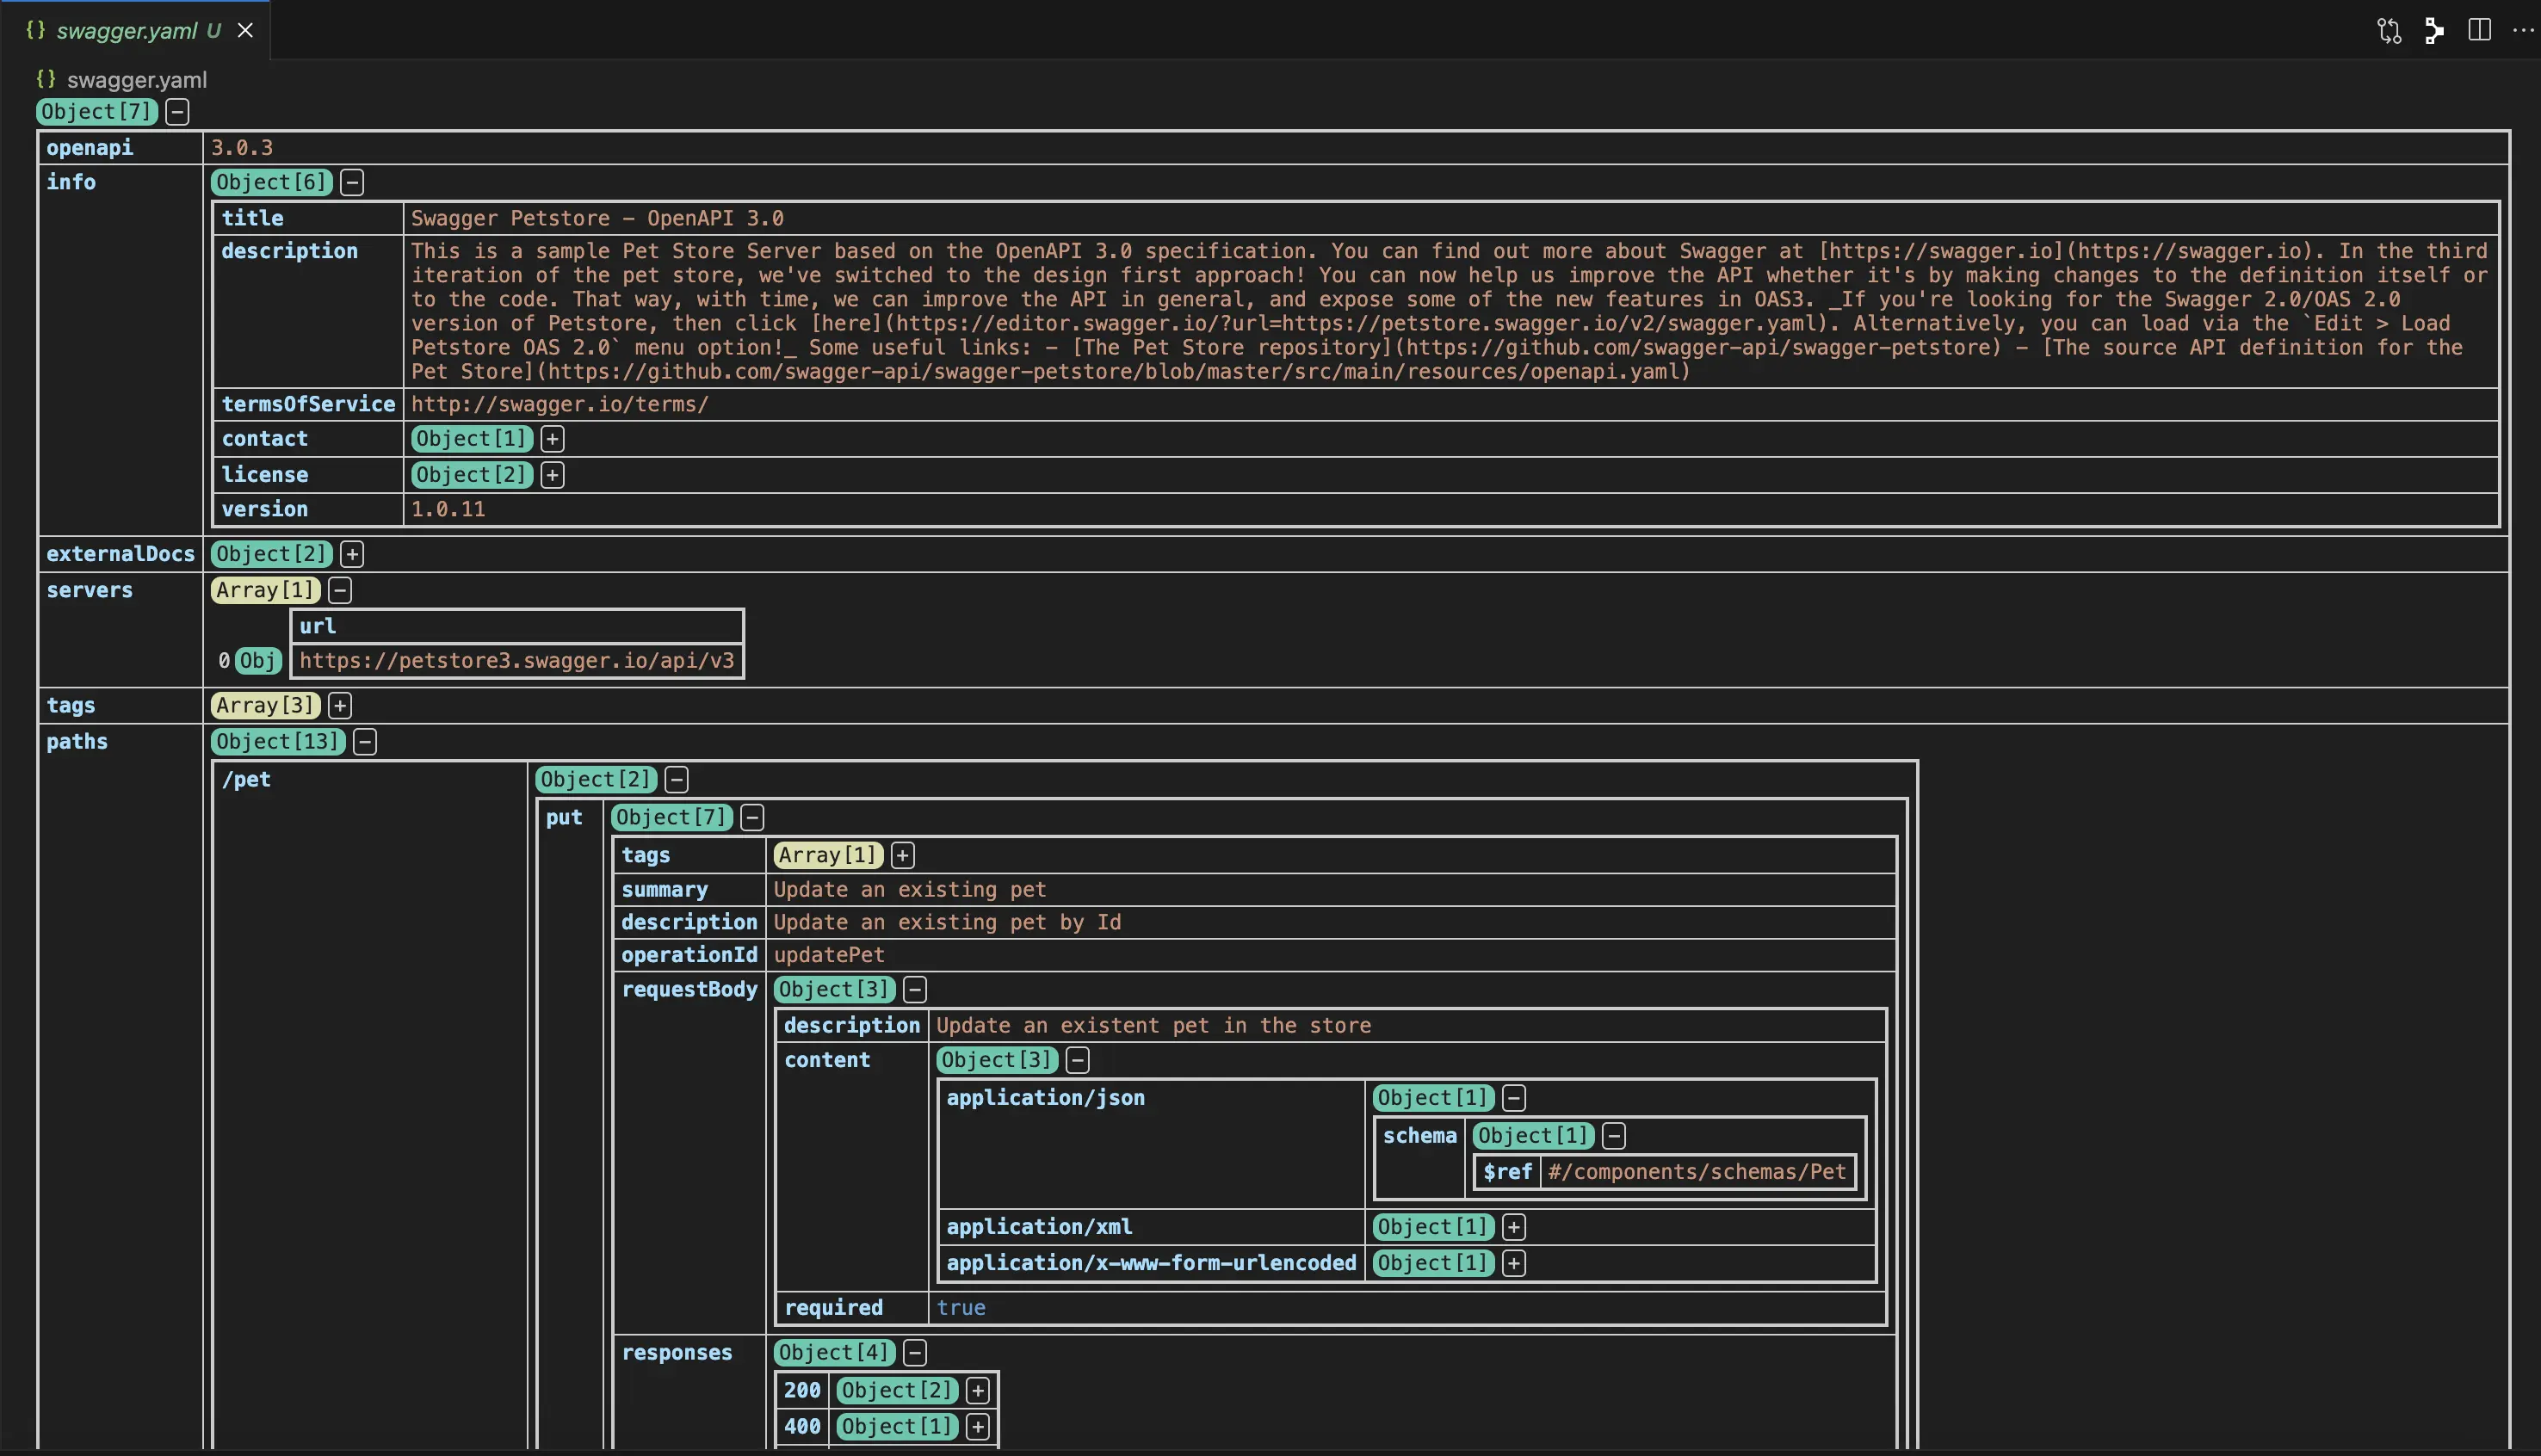The image size is (2541, 1456).
Task: Select description value Update an existing pet by Id
Action: (947, 922)
